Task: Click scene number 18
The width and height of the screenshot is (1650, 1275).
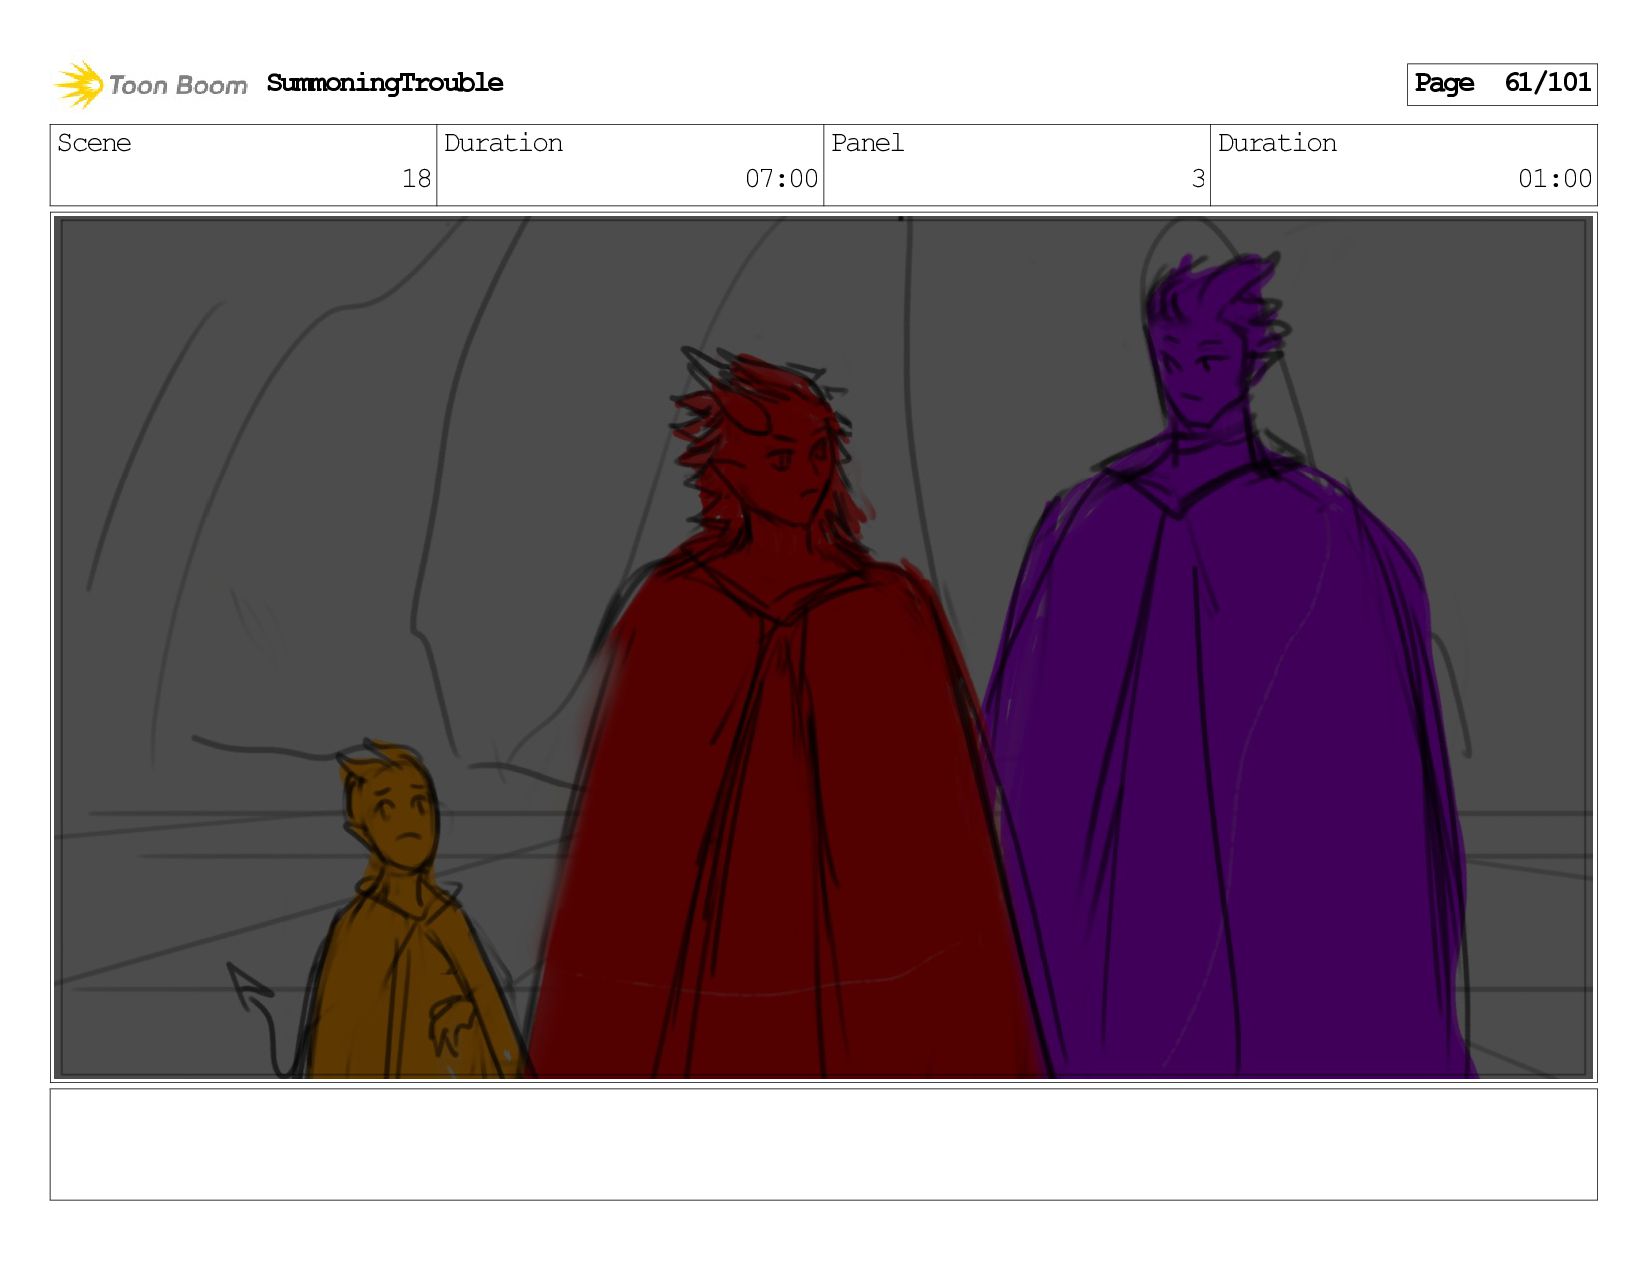Action: [416, 179]
